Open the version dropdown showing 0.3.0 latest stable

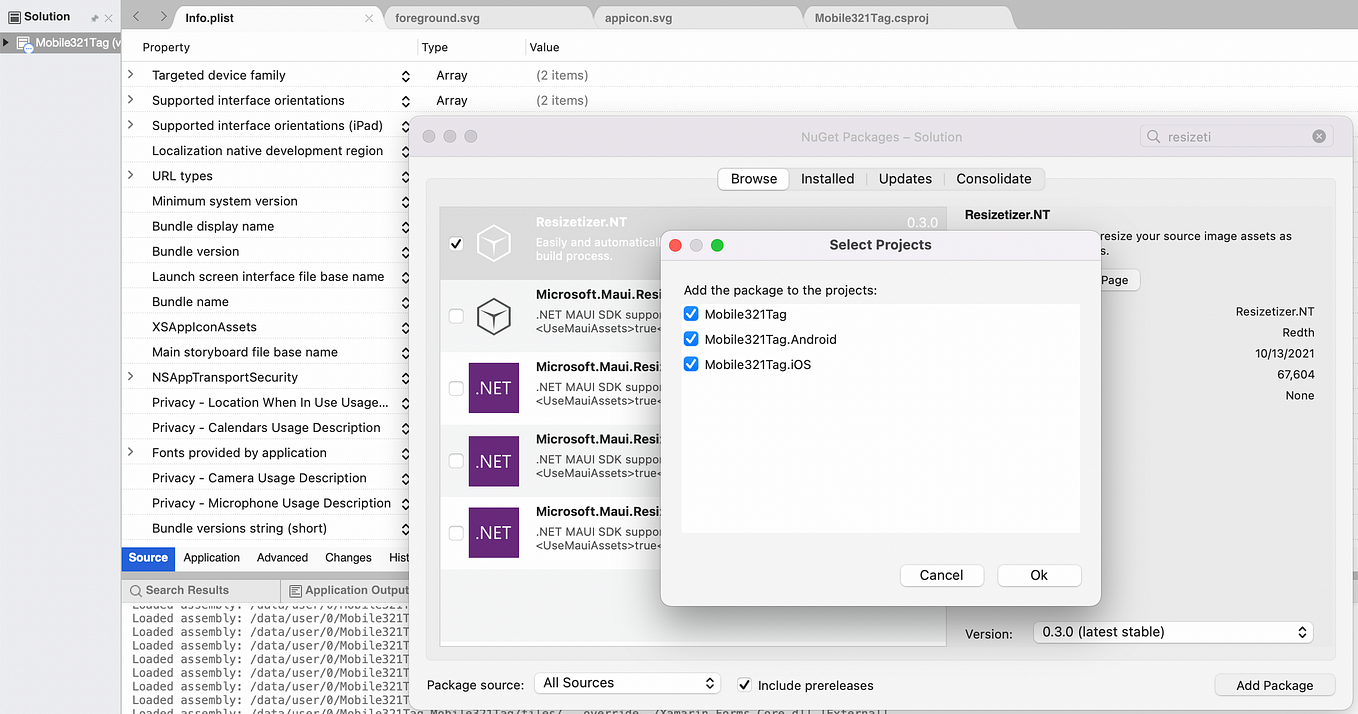tap(1172, 632)
